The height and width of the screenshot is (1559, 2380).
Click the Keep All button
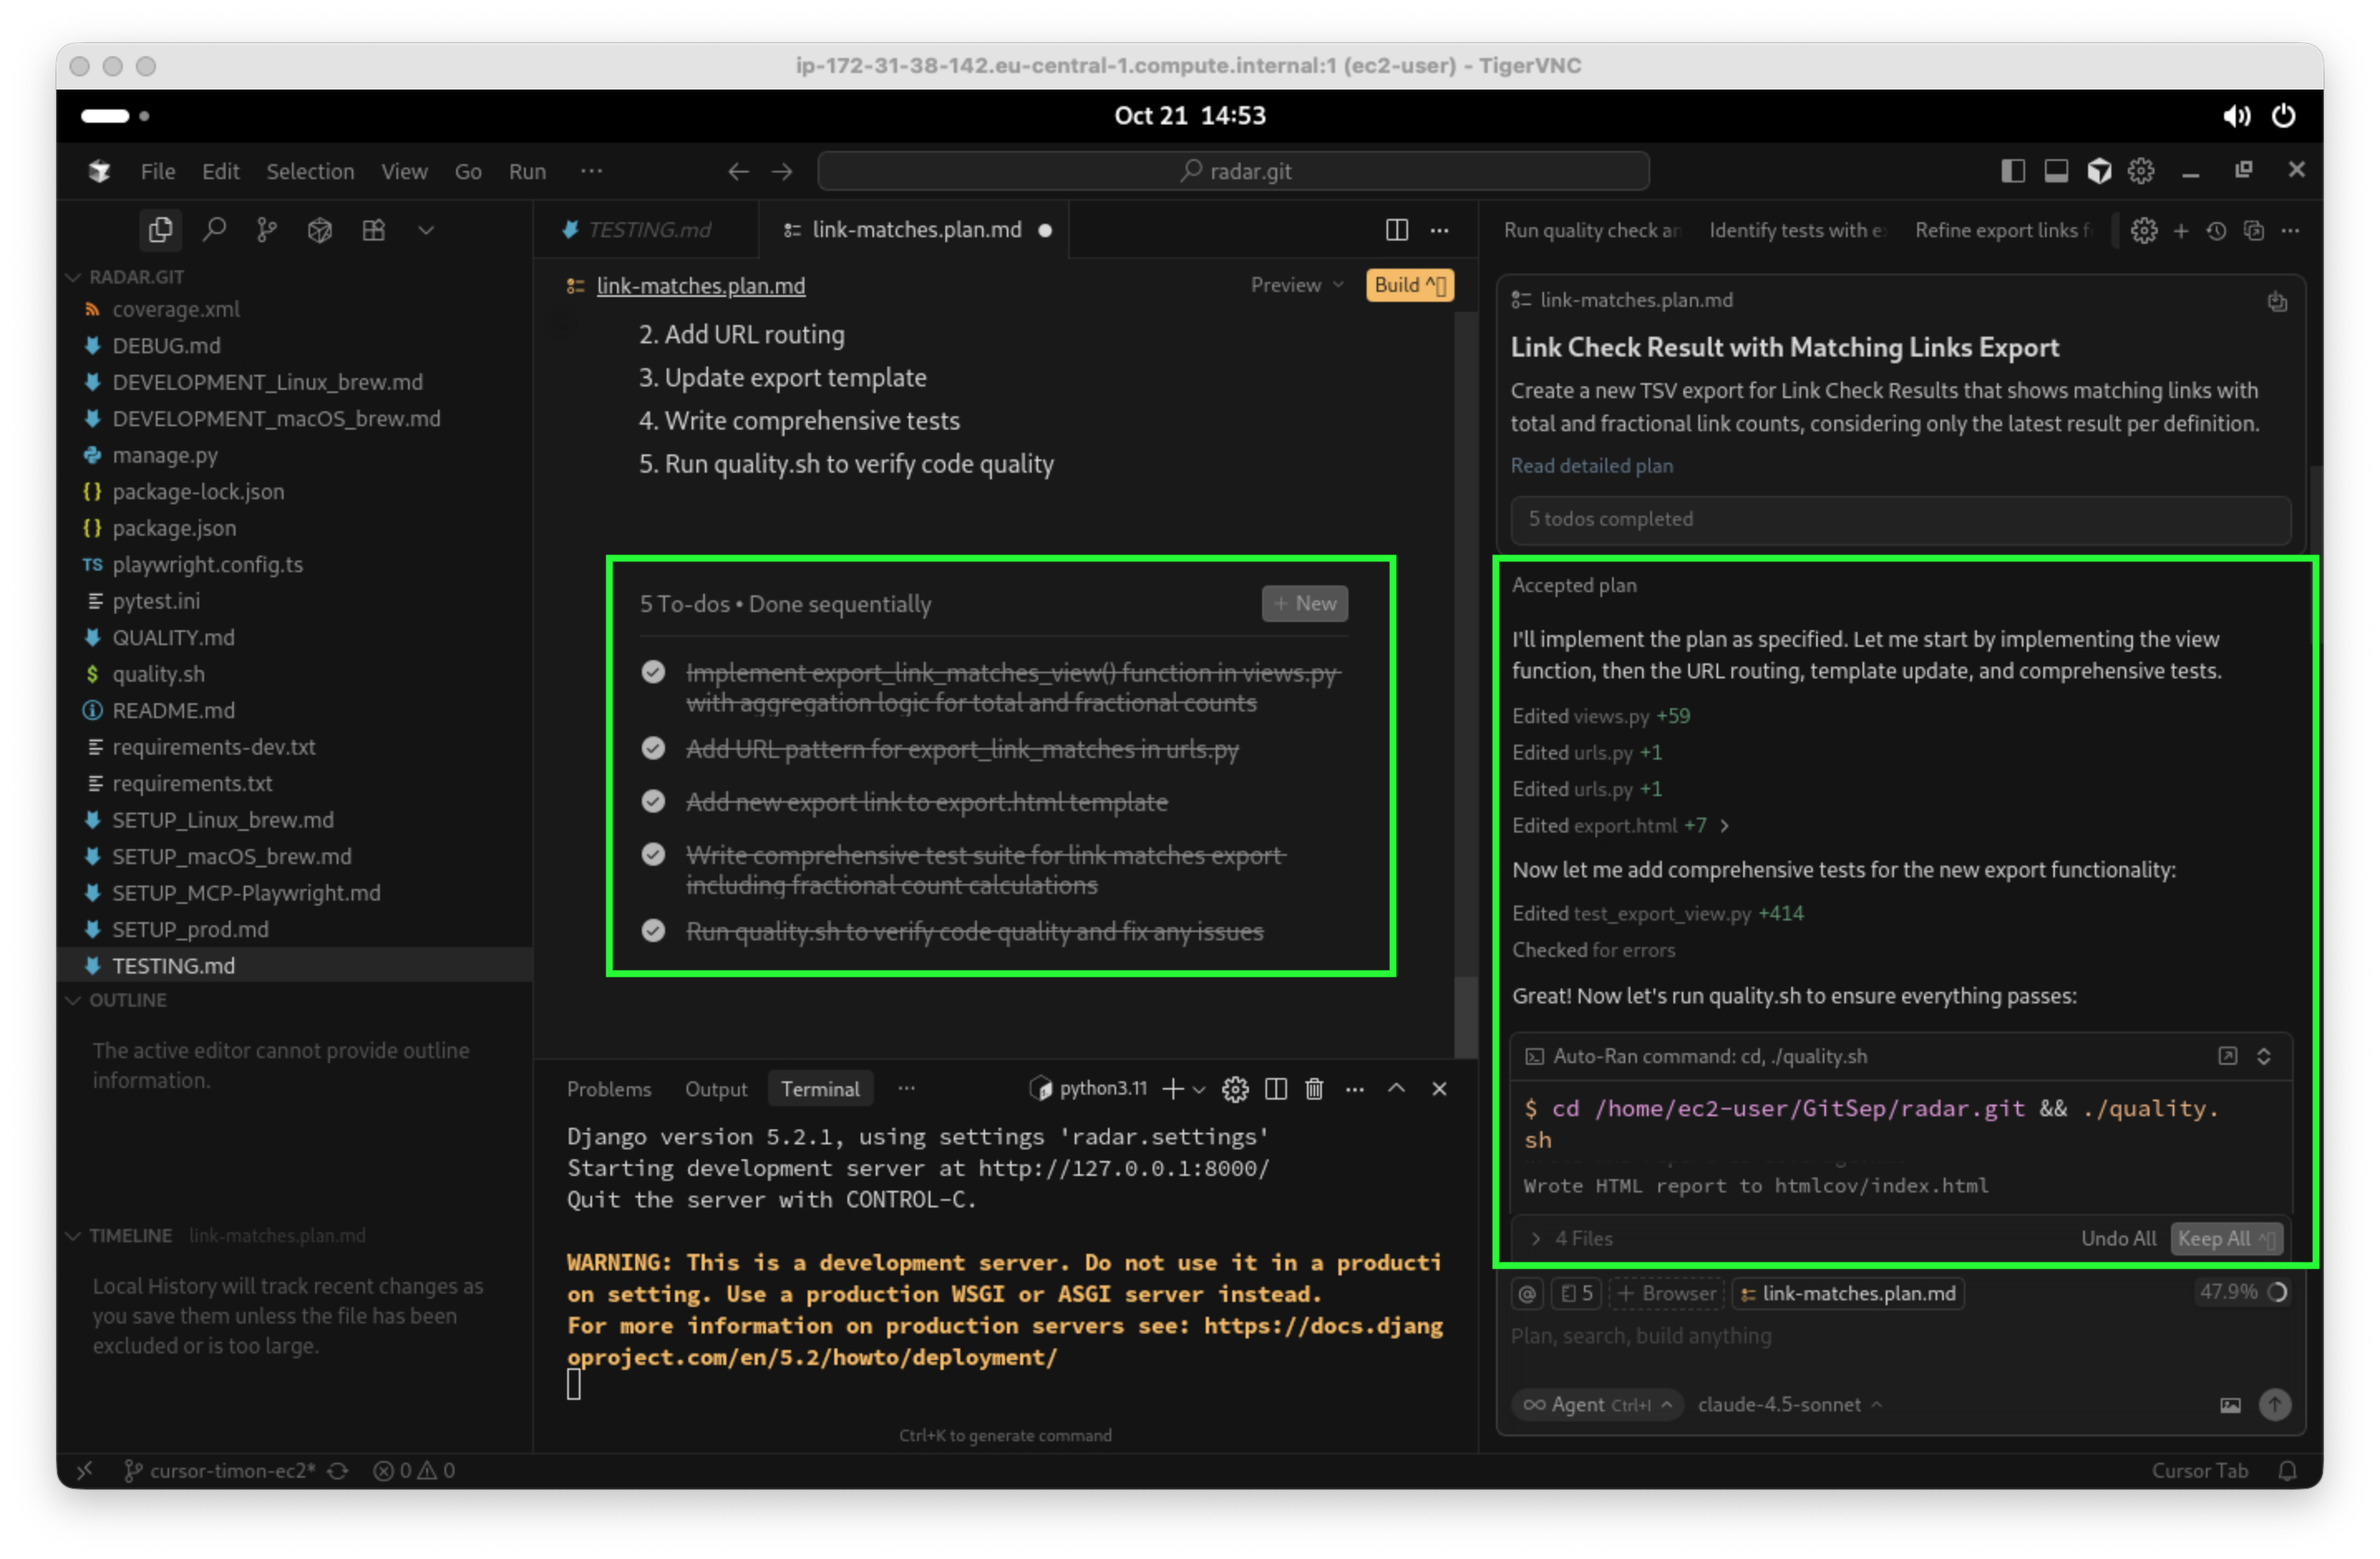pos(2226,1238)
